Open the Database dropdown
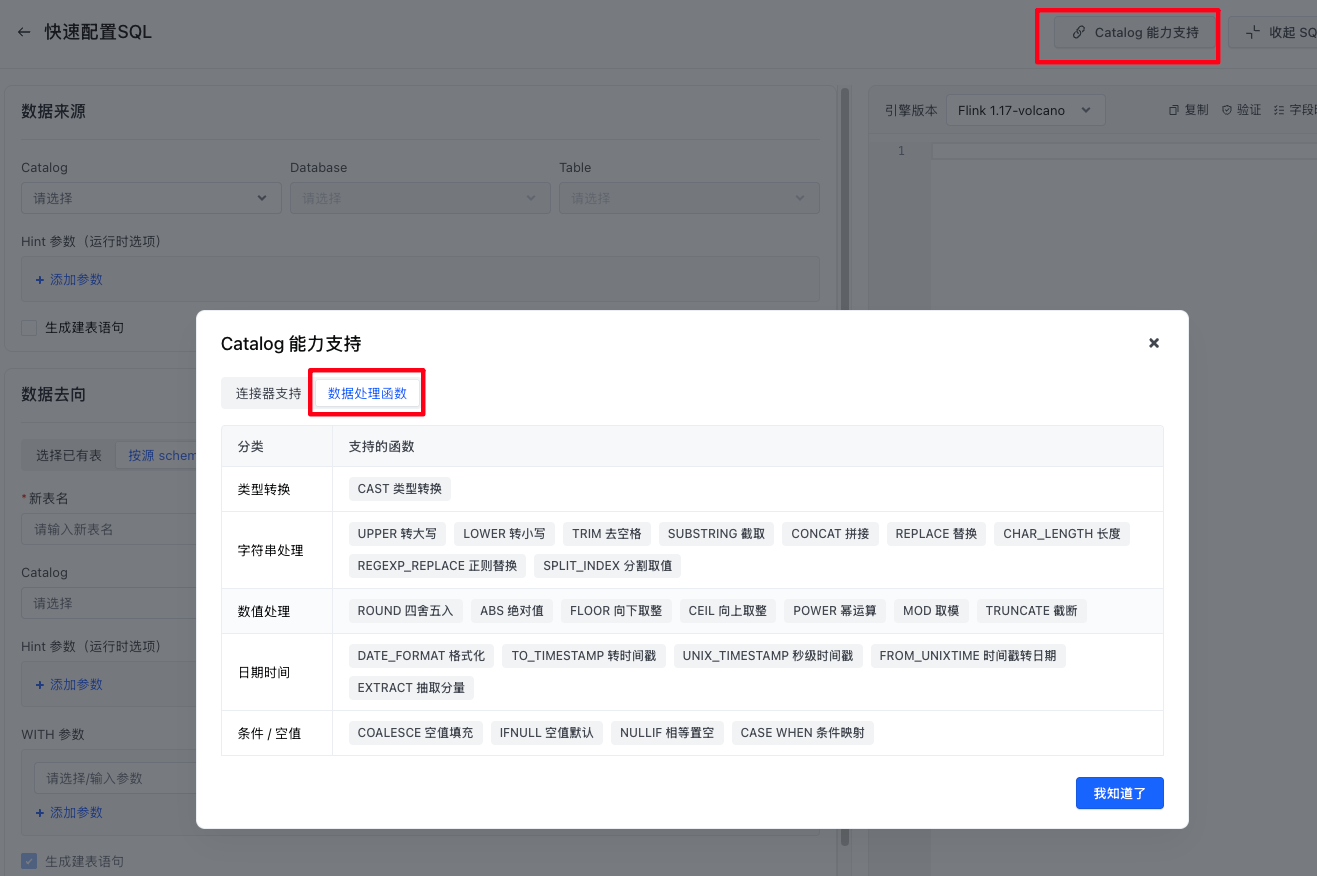 coord(420,198)
